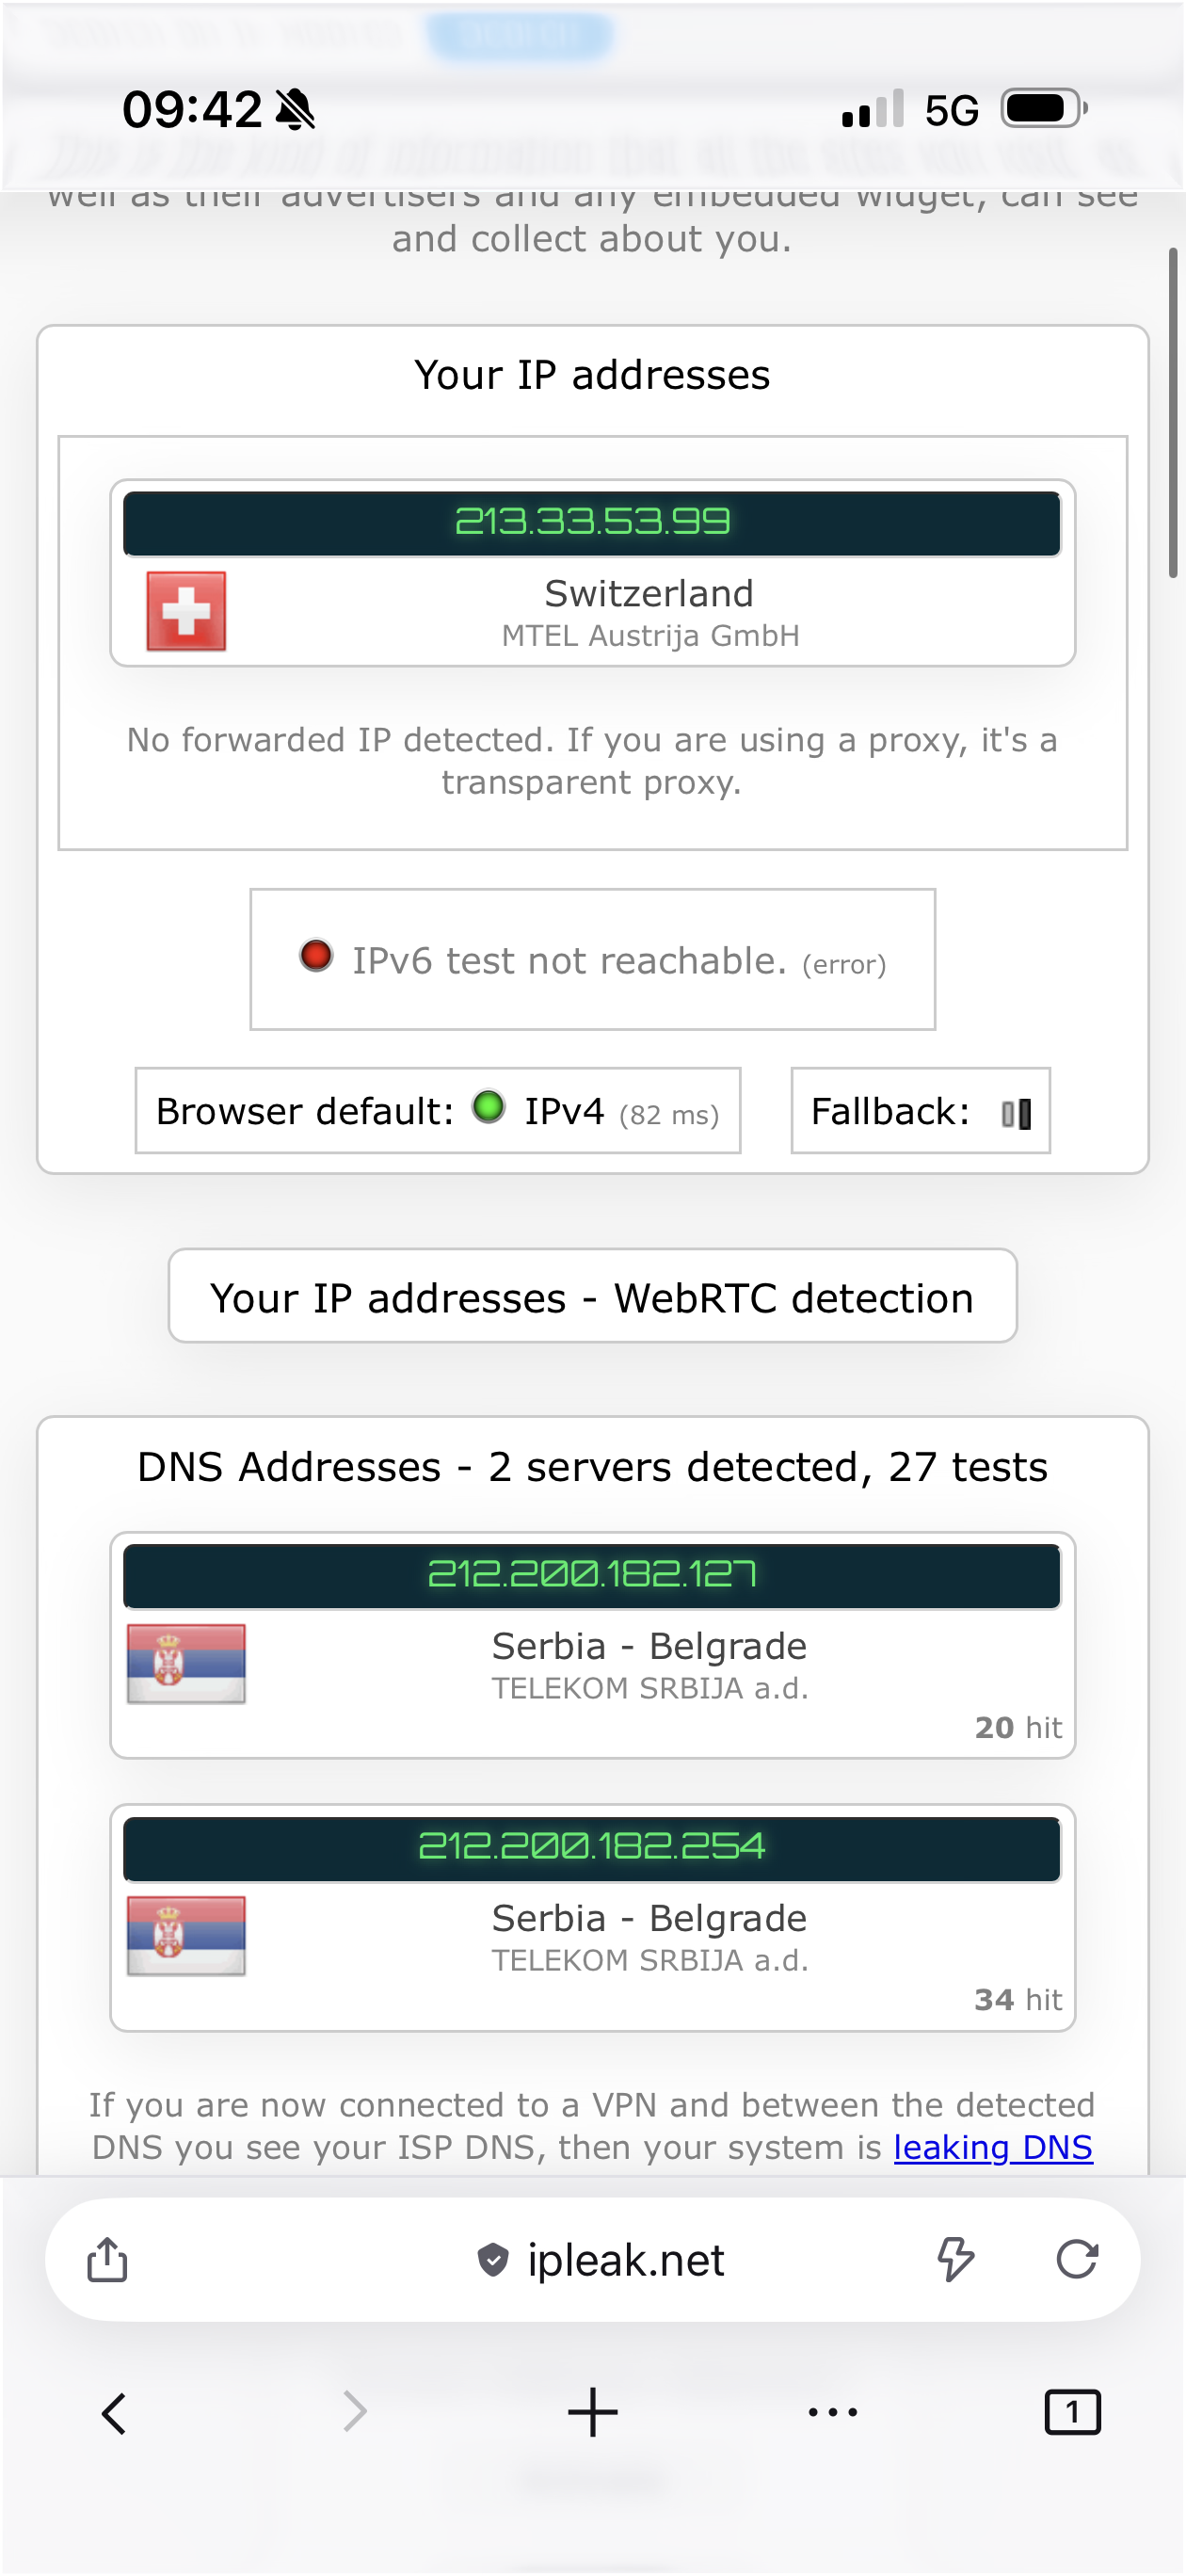Tap the ipleak.net address field
Screen dimensions: 1186x2576
[x=625, y=2260]
